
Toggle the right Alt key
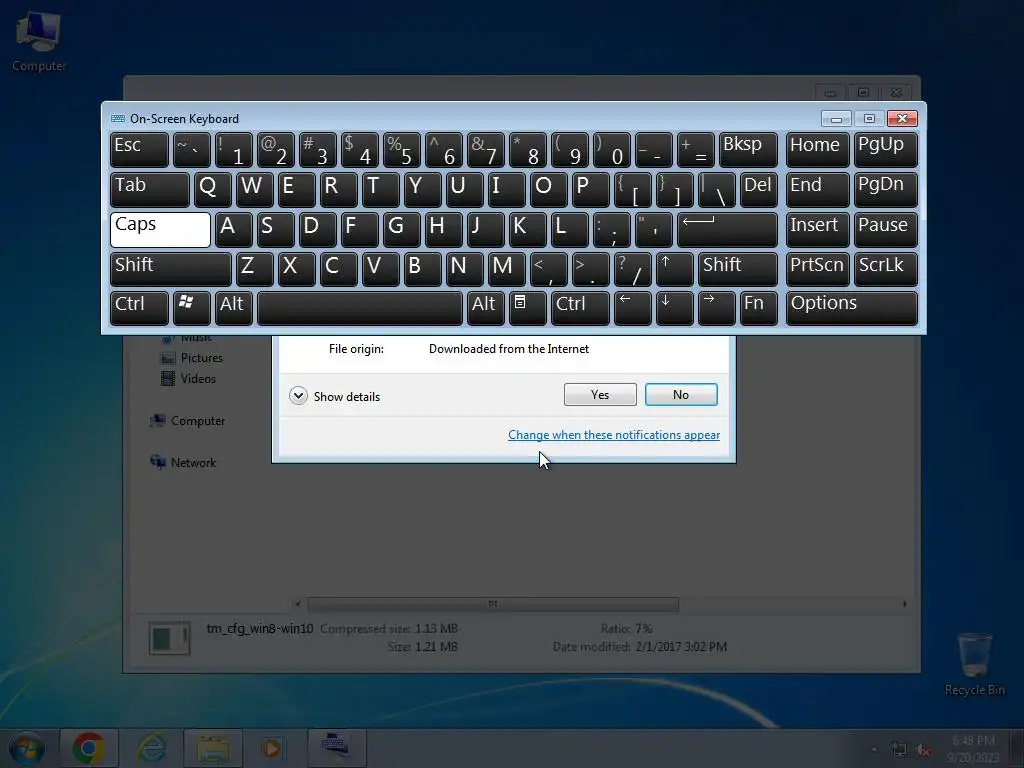[x=486, y=308]
